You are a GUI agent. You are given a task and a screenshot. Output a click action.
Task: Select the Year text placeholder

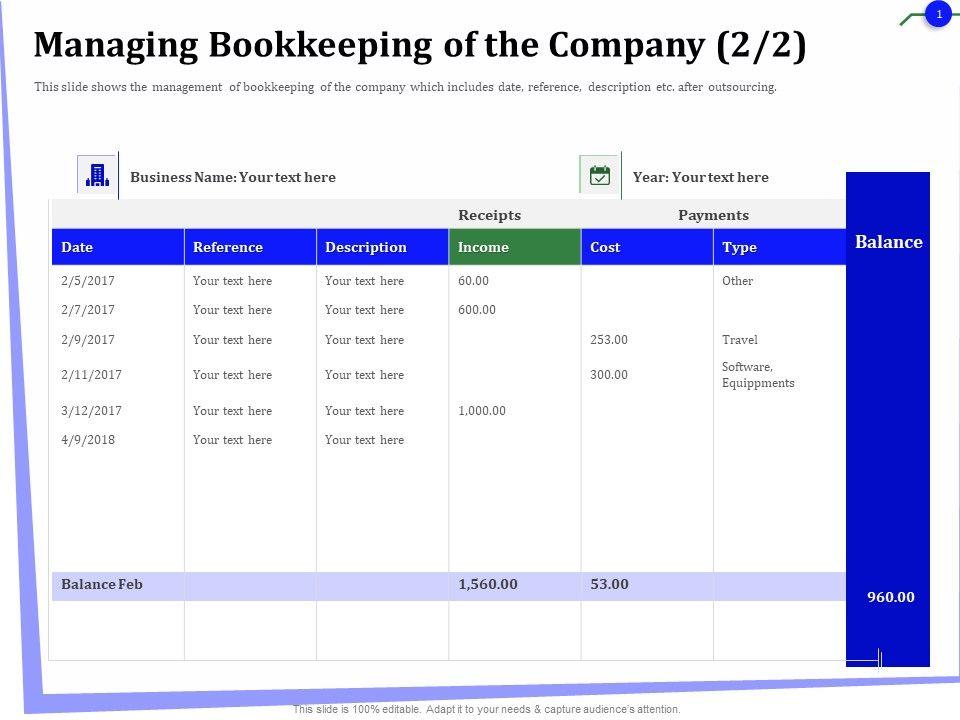(701, 177)
